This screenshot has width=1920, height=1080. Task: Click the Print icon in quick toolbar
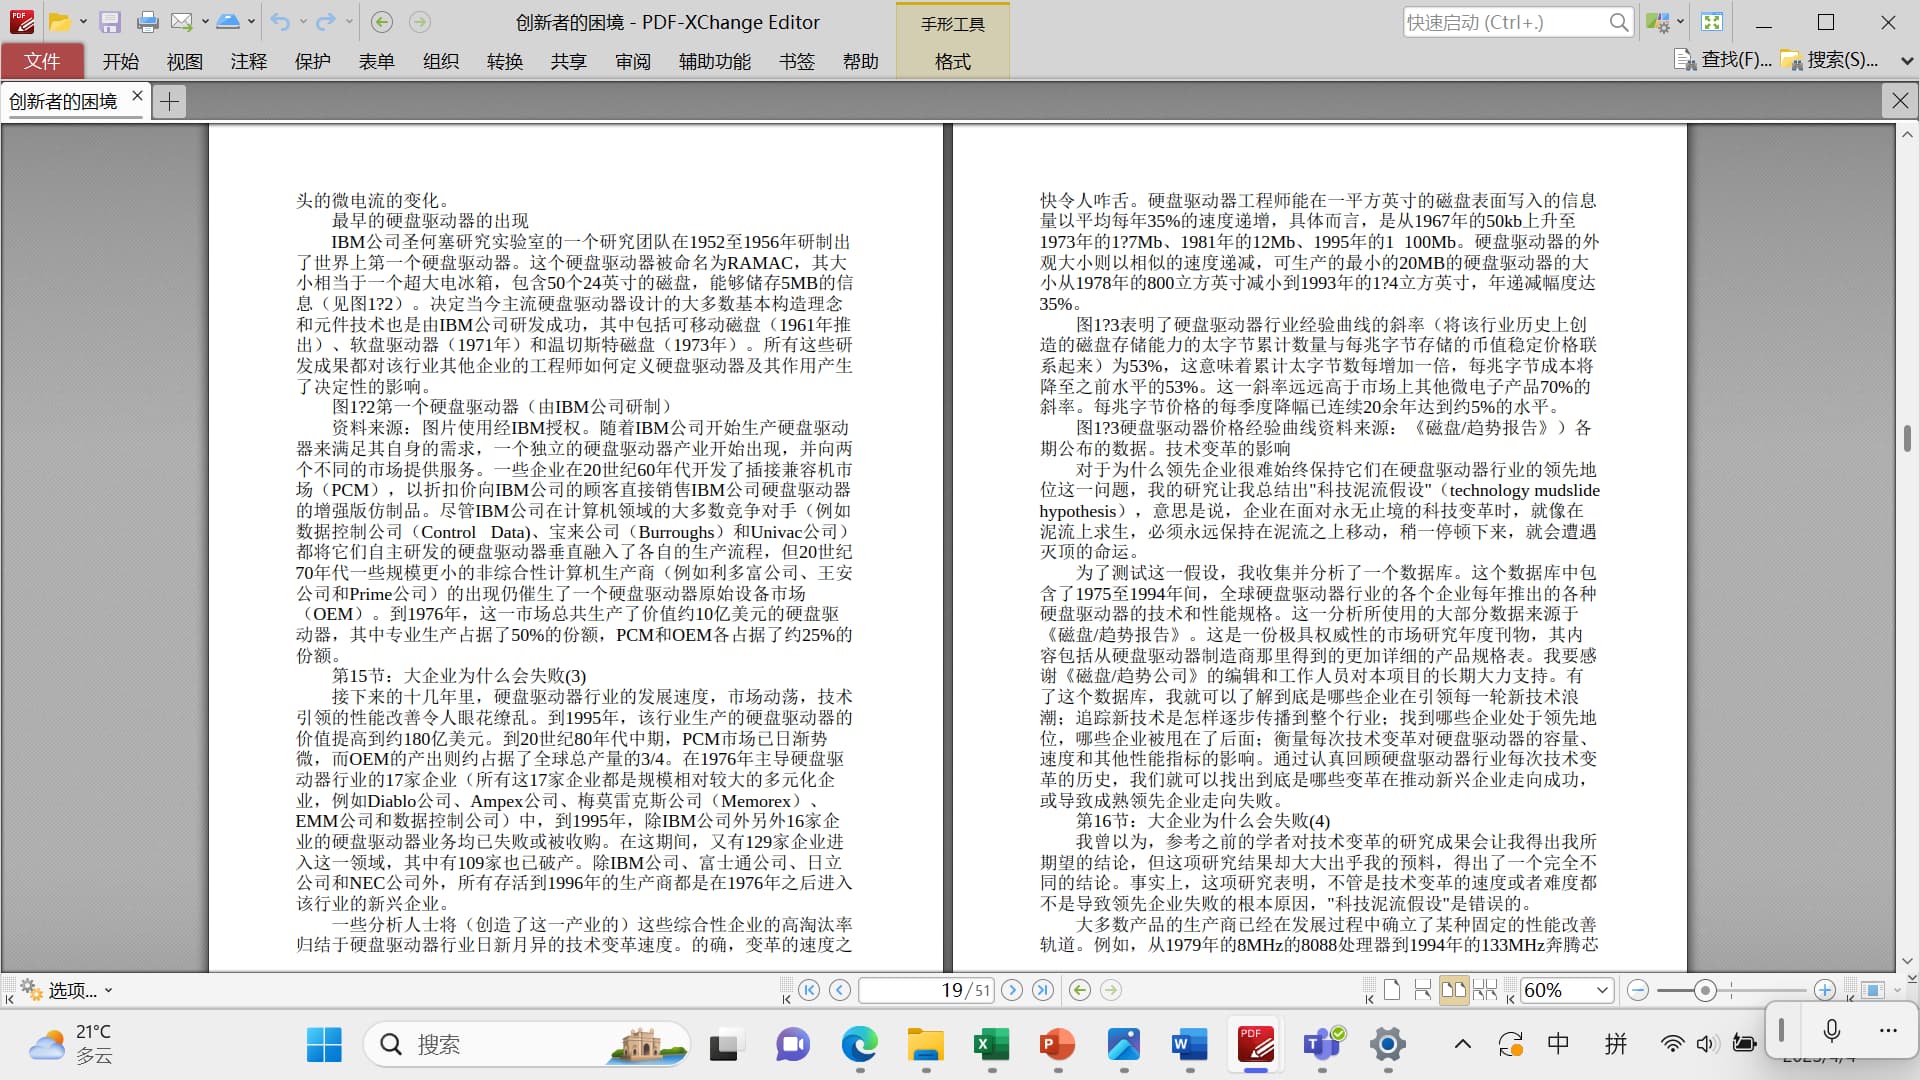click(147, 22)
